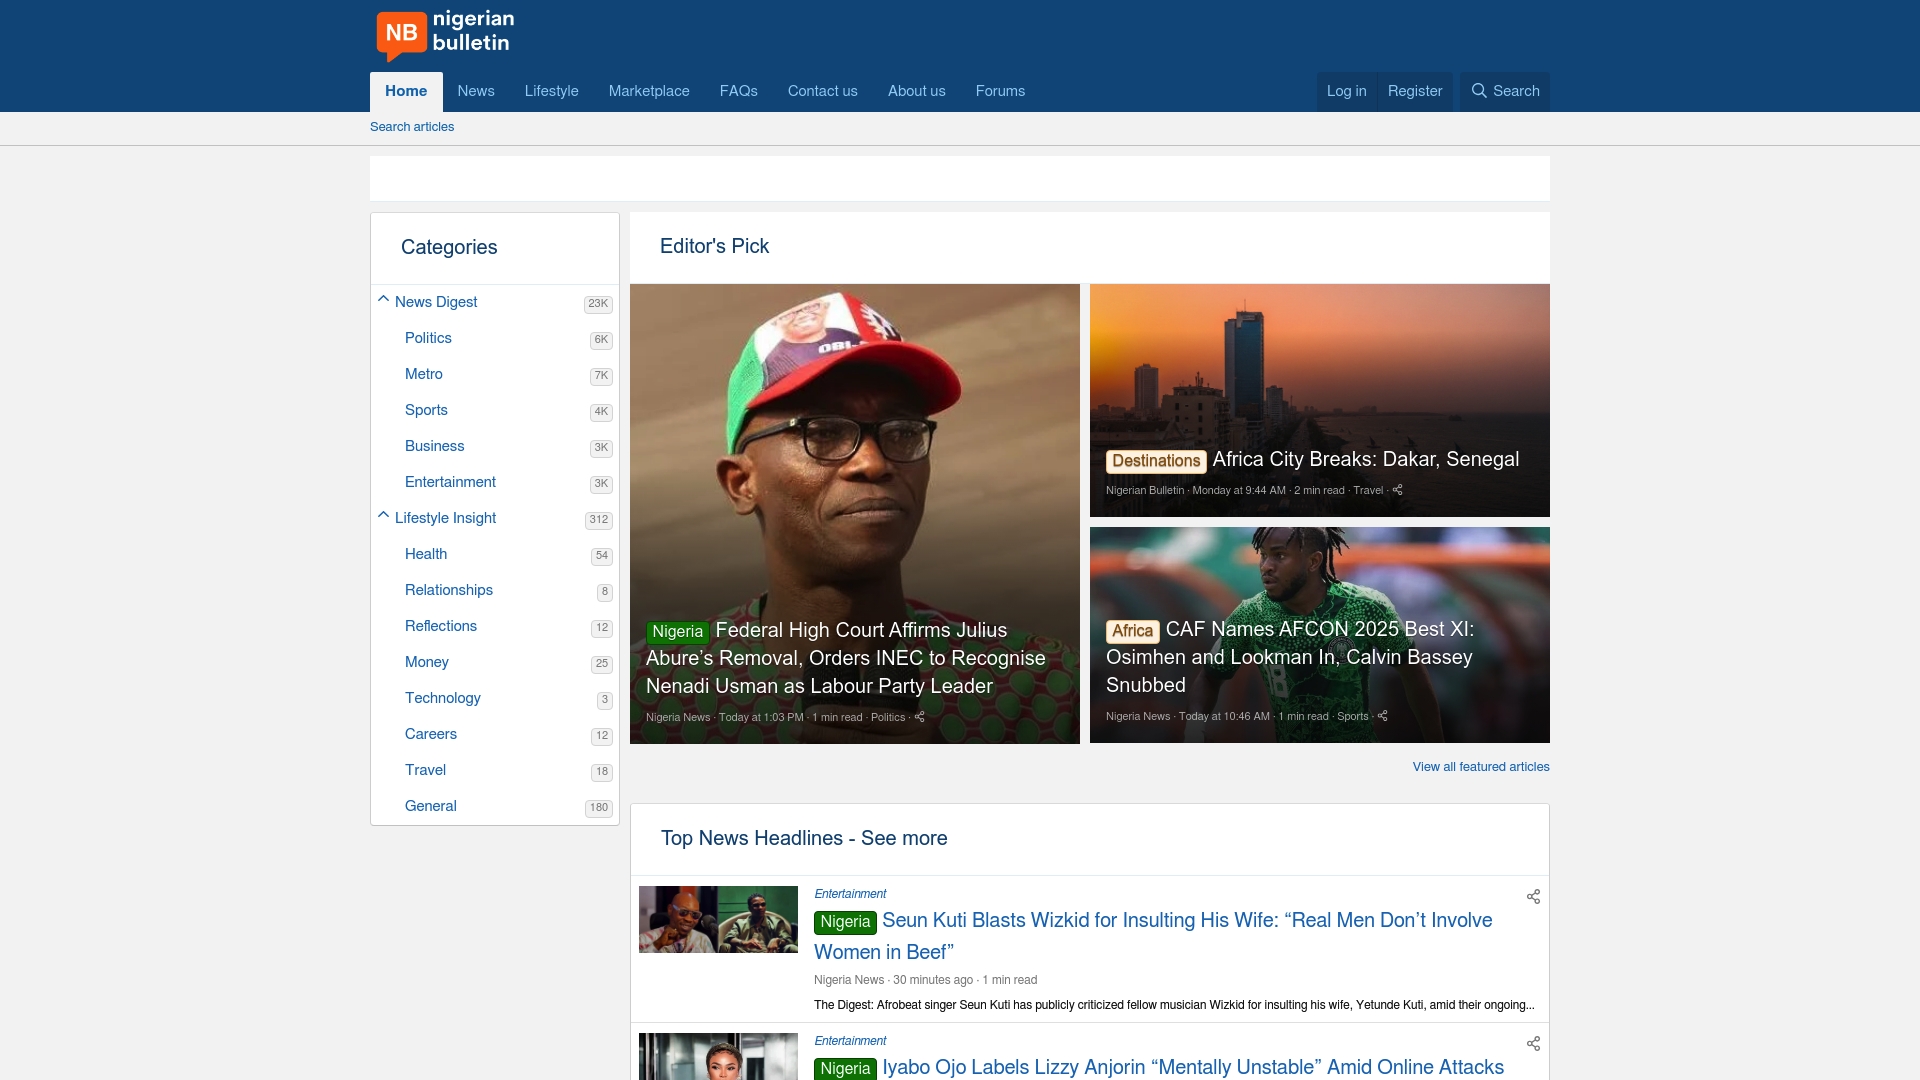Screen dimensions: 1920x1080
Task: Share the AFCON 2025 Best XI article
Action: pyautogui.click(x=1382, y=716)
